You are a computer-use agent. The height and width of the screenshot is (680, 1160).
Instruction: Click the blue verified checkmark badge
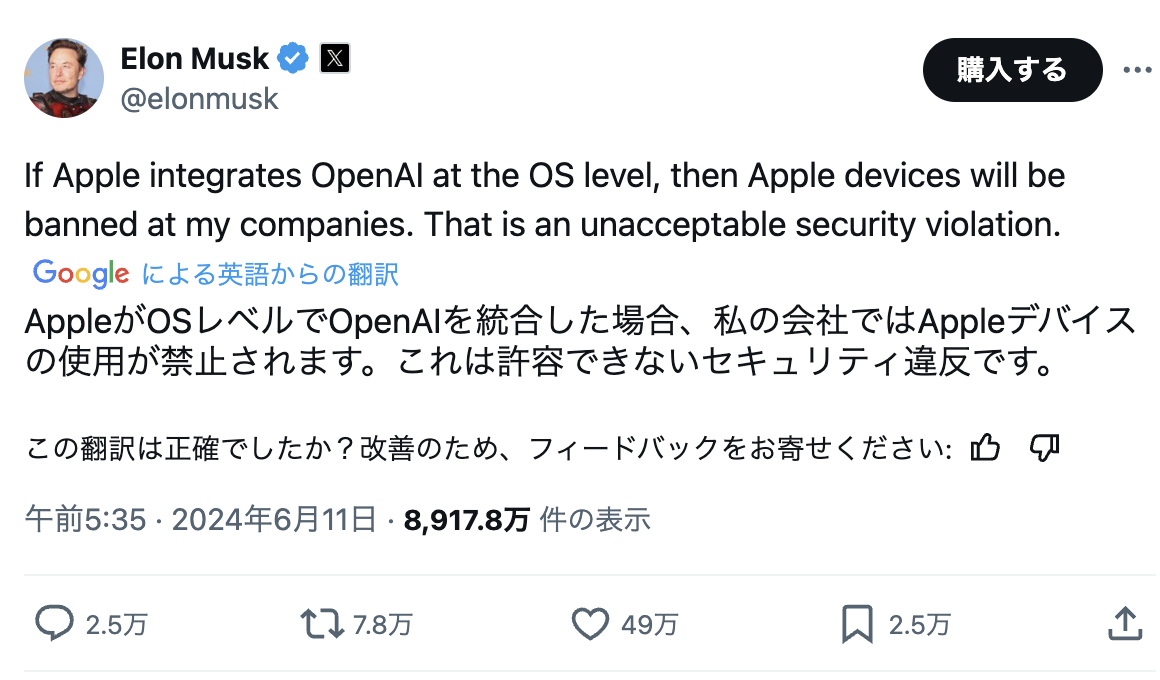(293, 58)
